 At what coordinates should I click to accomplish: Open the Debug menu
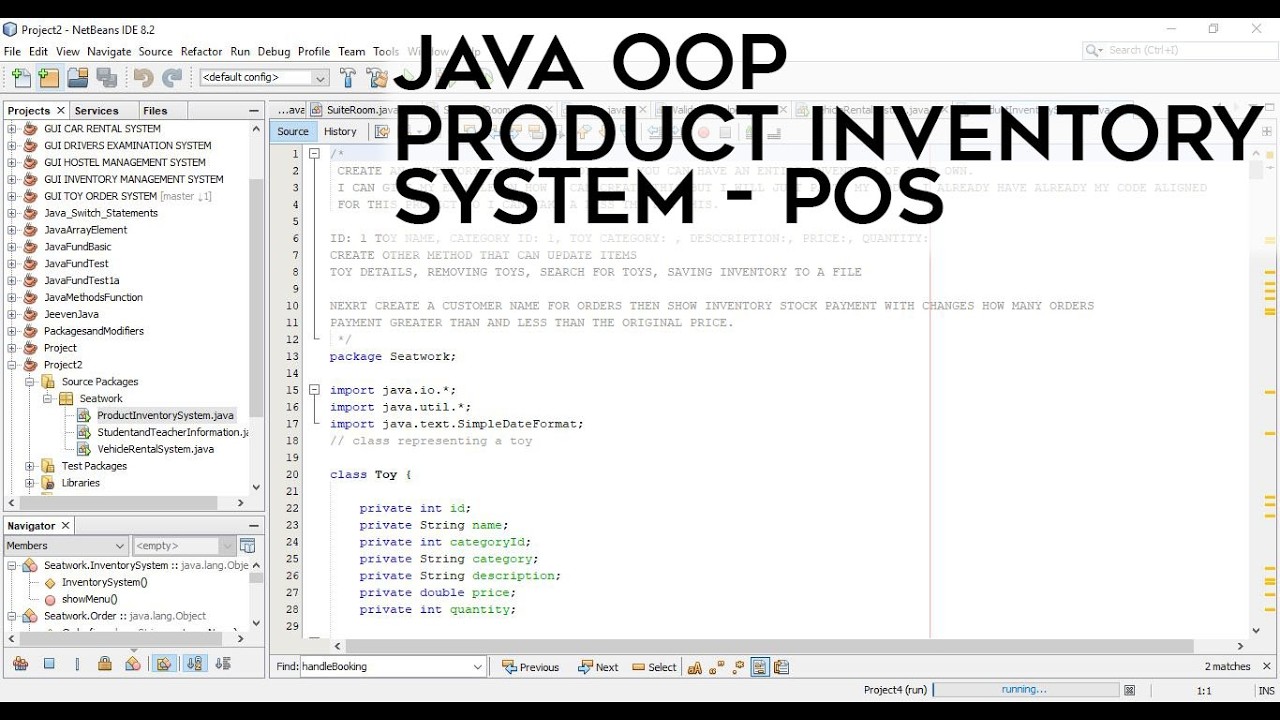(274, 51)
